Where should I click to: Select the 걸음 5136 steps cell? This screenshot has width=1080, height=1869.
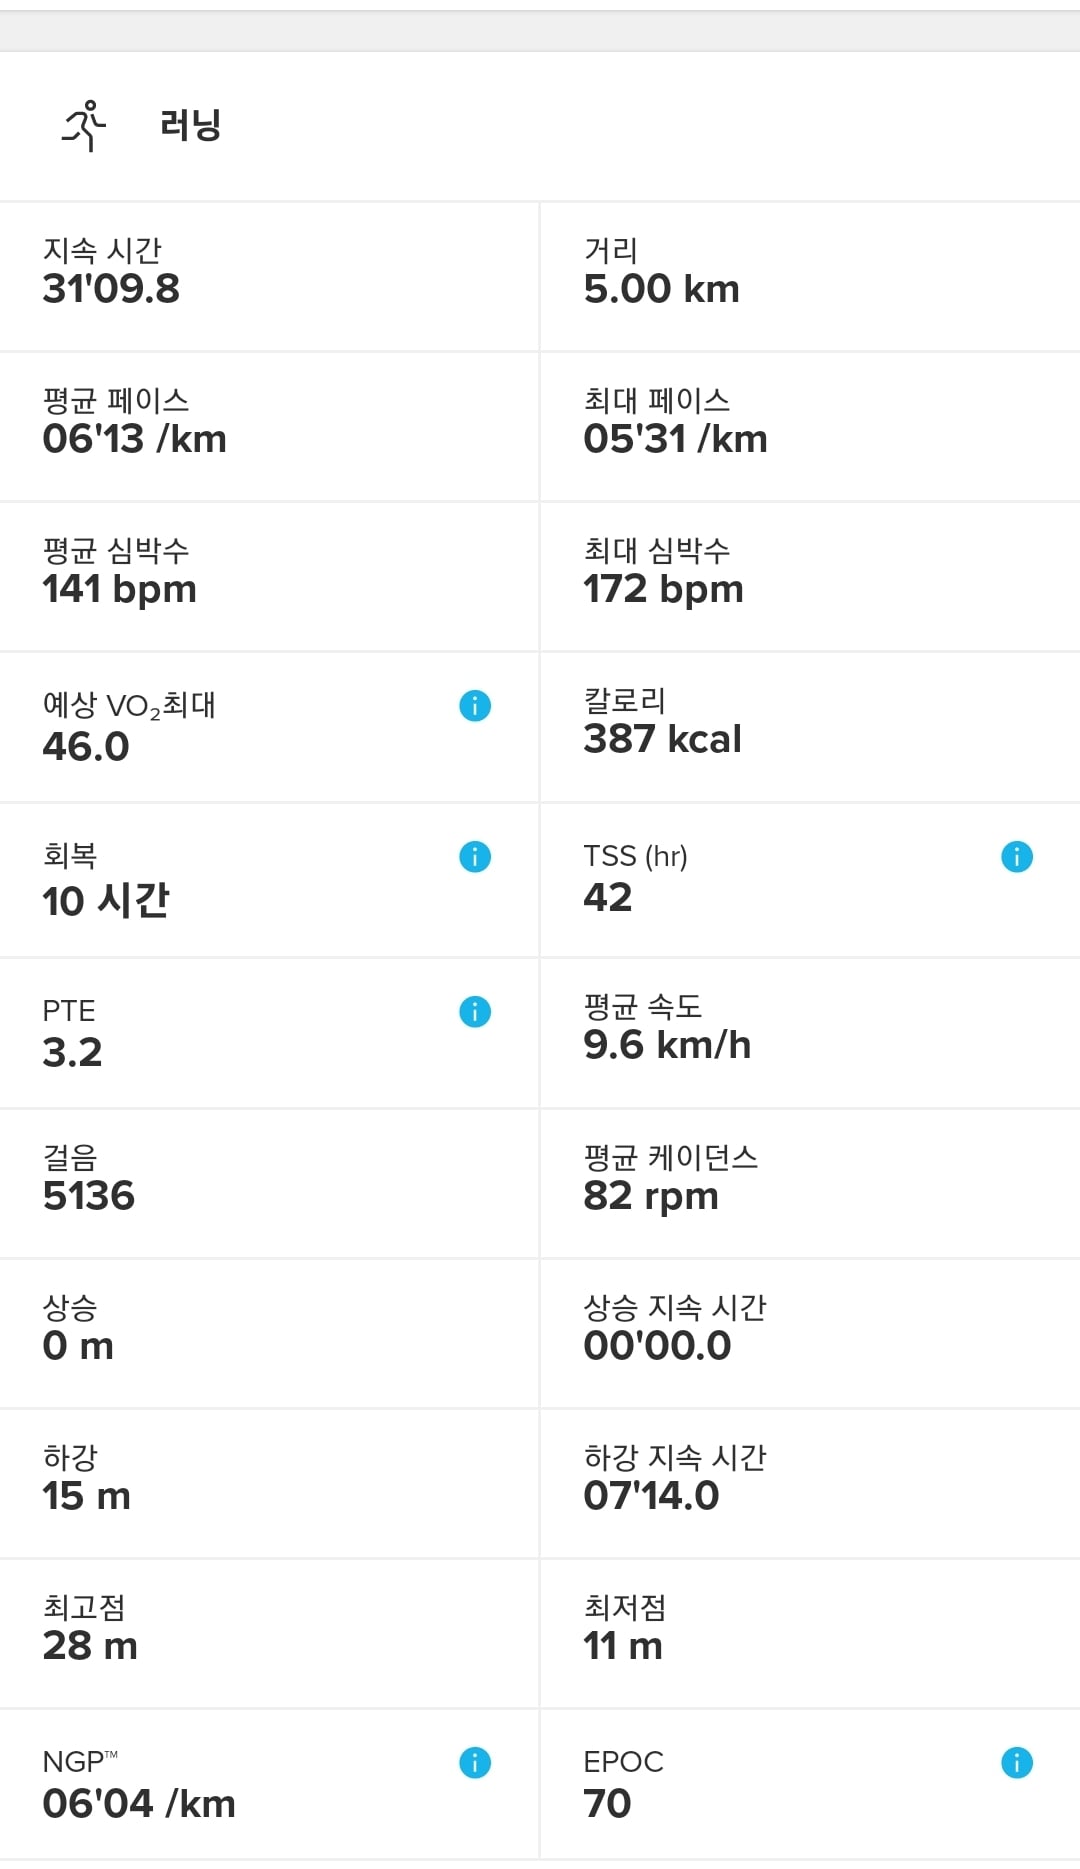coord(269,1184)
